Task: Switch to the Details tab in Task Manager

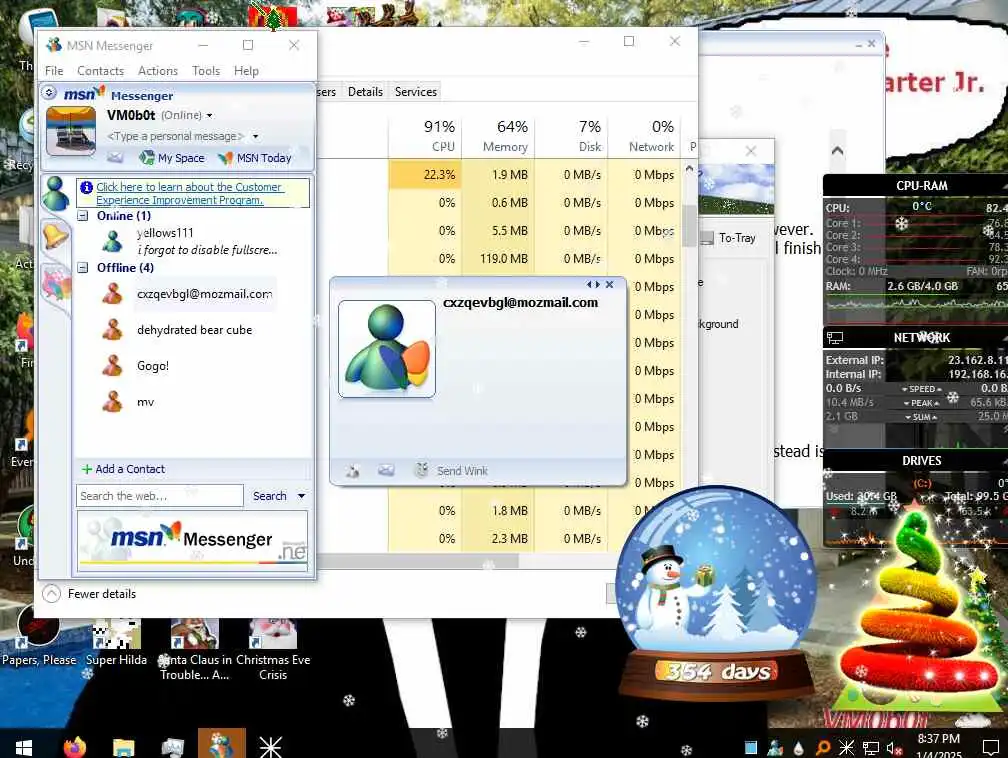Action: coord(365,92)
